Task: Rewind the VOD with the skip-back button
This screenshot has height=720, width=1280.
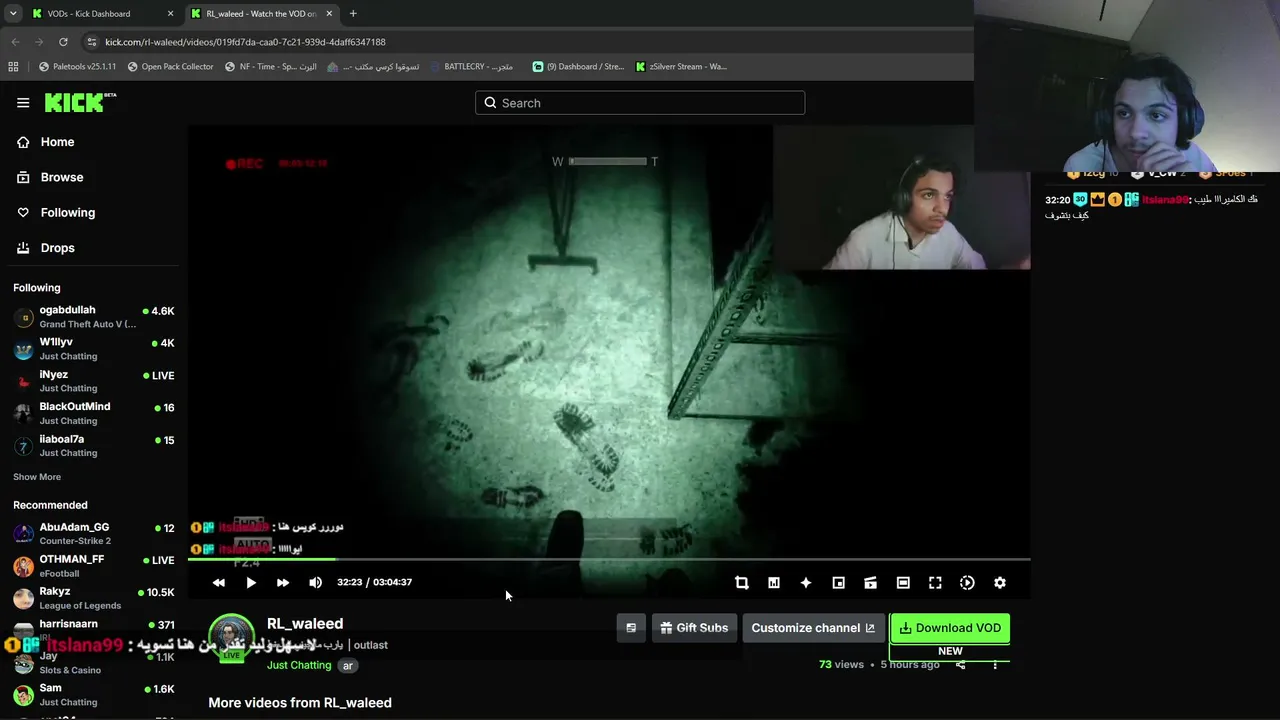Action: [x=219, y=583]
